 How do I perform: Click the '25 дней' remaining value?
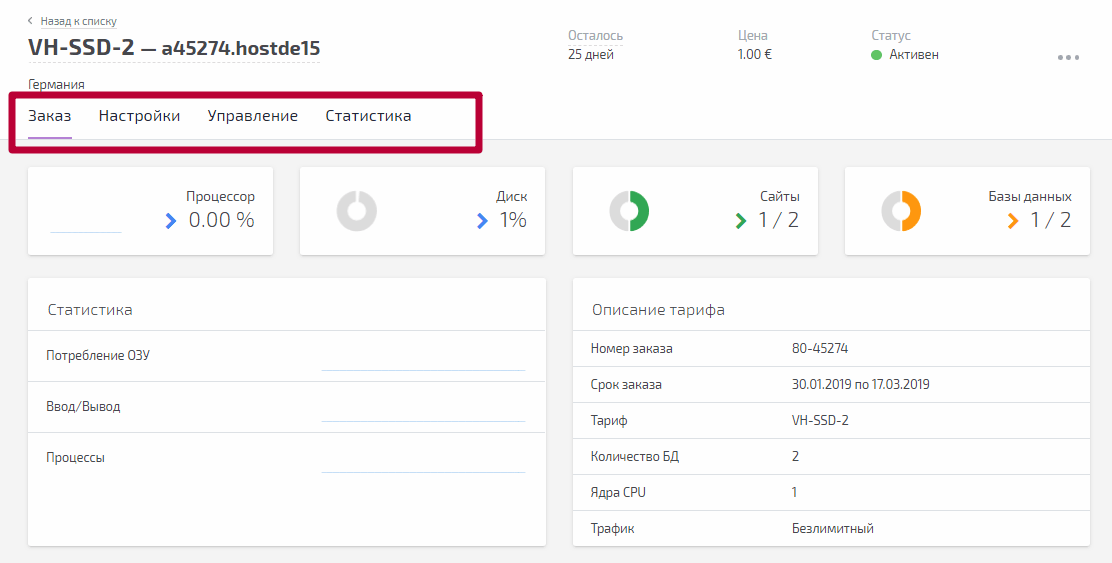point(591,55)
